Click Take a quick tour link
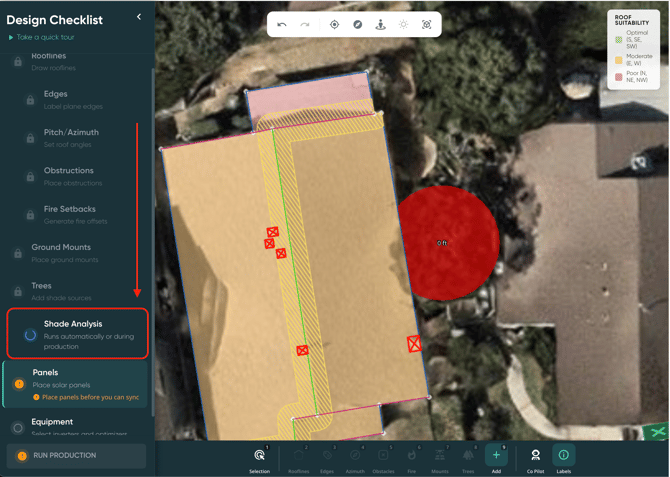 (45, 37)
